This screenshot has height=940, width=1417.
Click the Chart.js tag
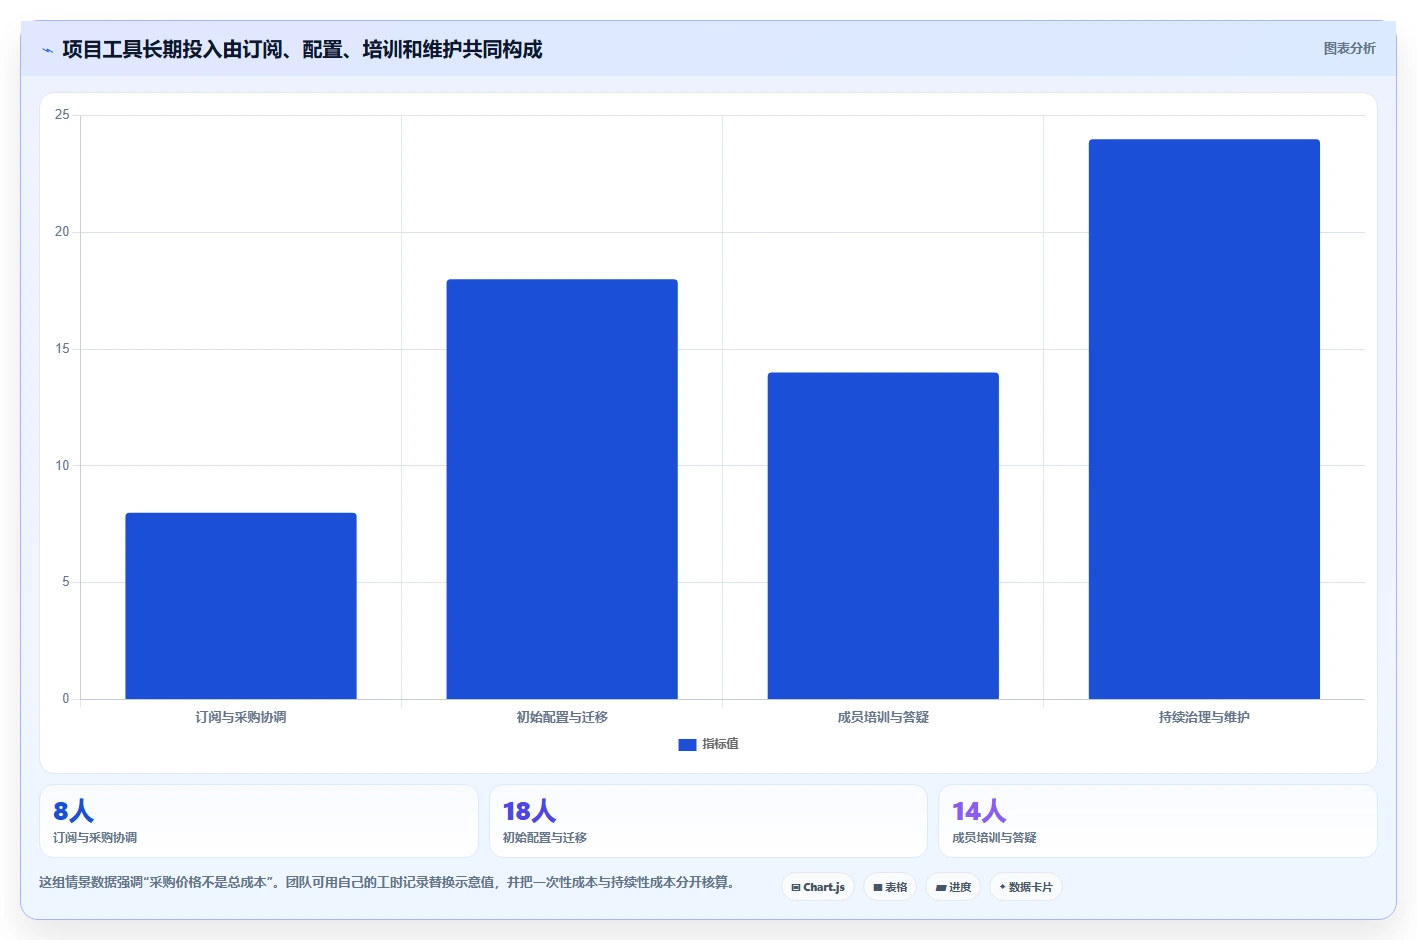click(818, 887)
